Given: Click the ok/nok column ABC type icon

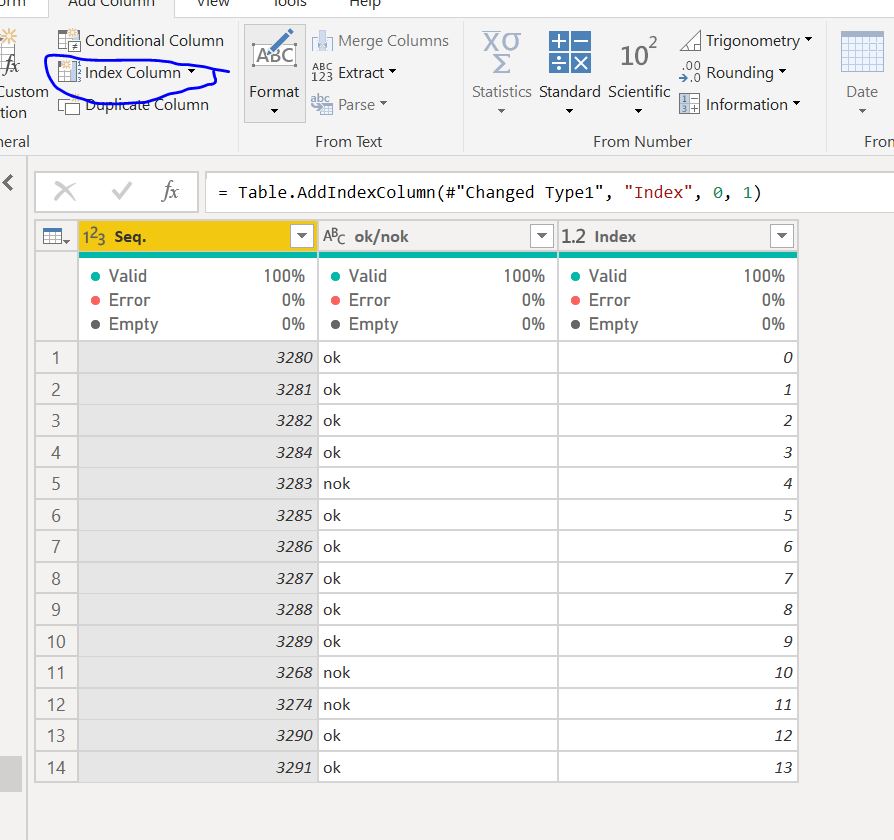Looking at the screenshot, I should (x=334, y=236).
